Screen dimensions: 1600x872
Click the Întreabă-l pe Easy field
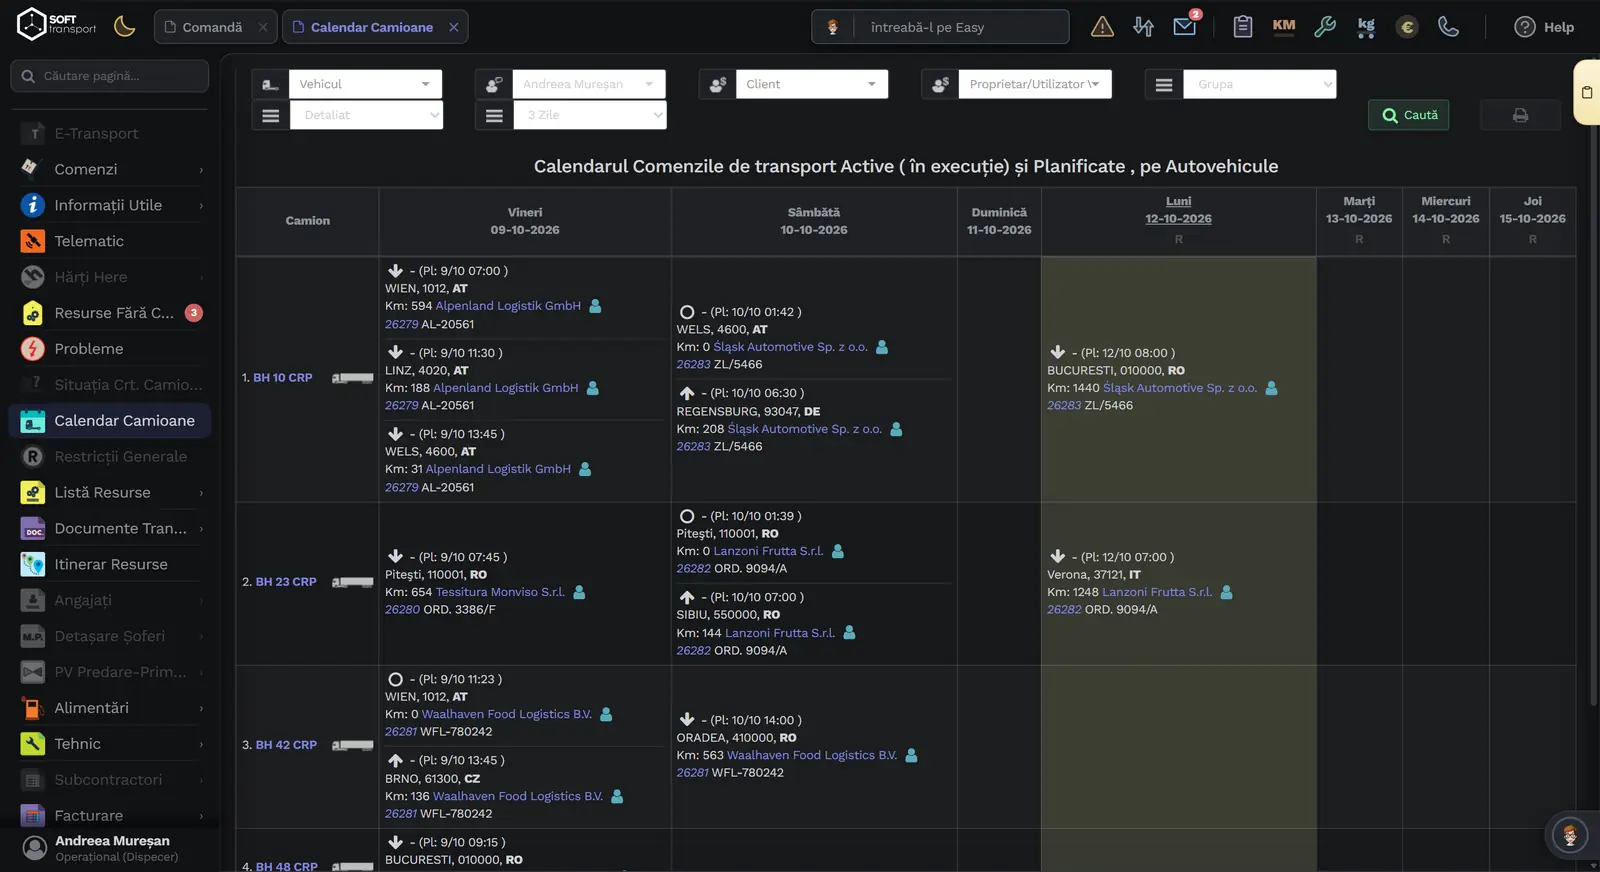coord(960,27)
